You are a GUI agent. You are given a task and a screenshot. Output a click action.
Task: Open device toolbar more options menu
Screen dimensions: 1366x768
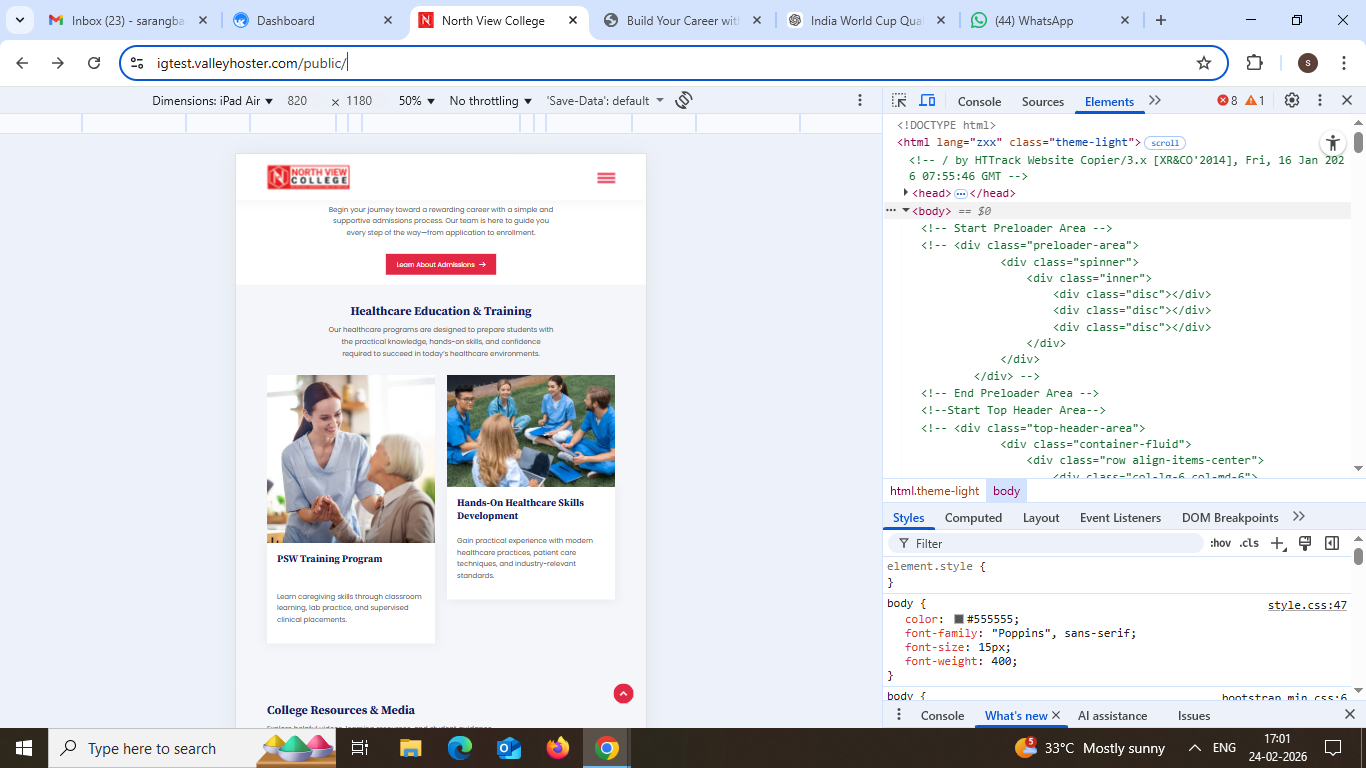[860, 100]
